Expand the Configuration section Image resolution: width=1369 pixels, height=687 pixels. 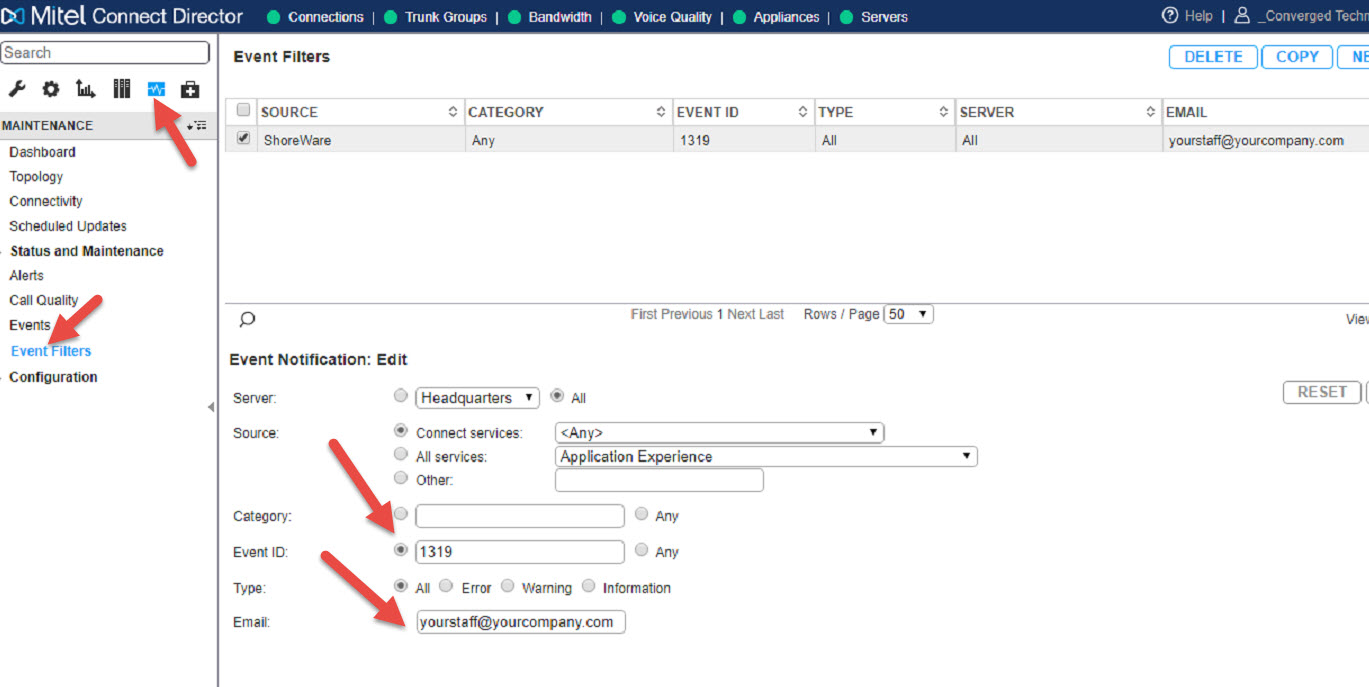(53, 377)
